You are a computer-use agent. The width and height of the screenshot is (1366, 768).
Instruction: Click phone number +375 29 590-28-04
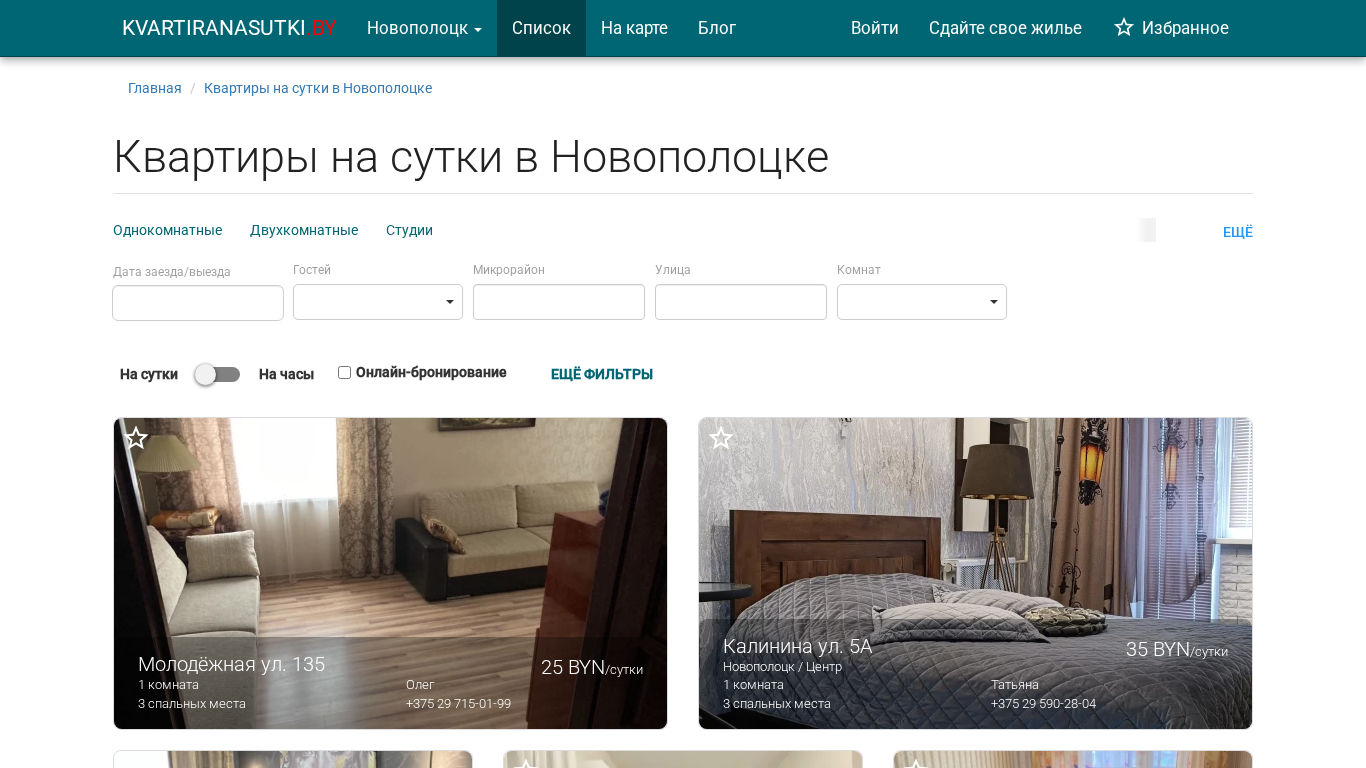(1043, 704)
